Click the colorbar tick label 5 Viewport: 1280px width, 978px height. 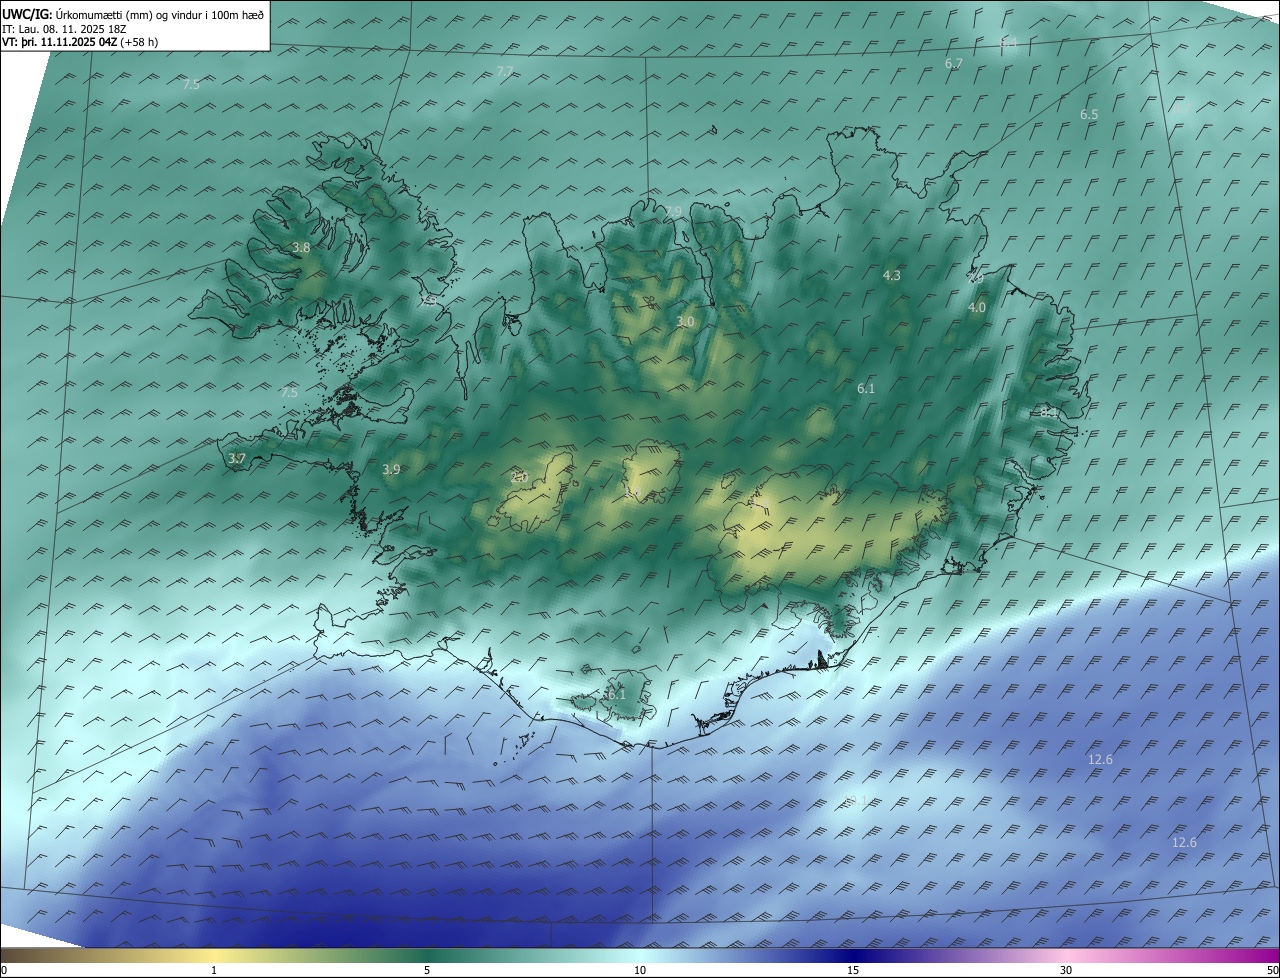pyautogui.click(x=427, y=970)
